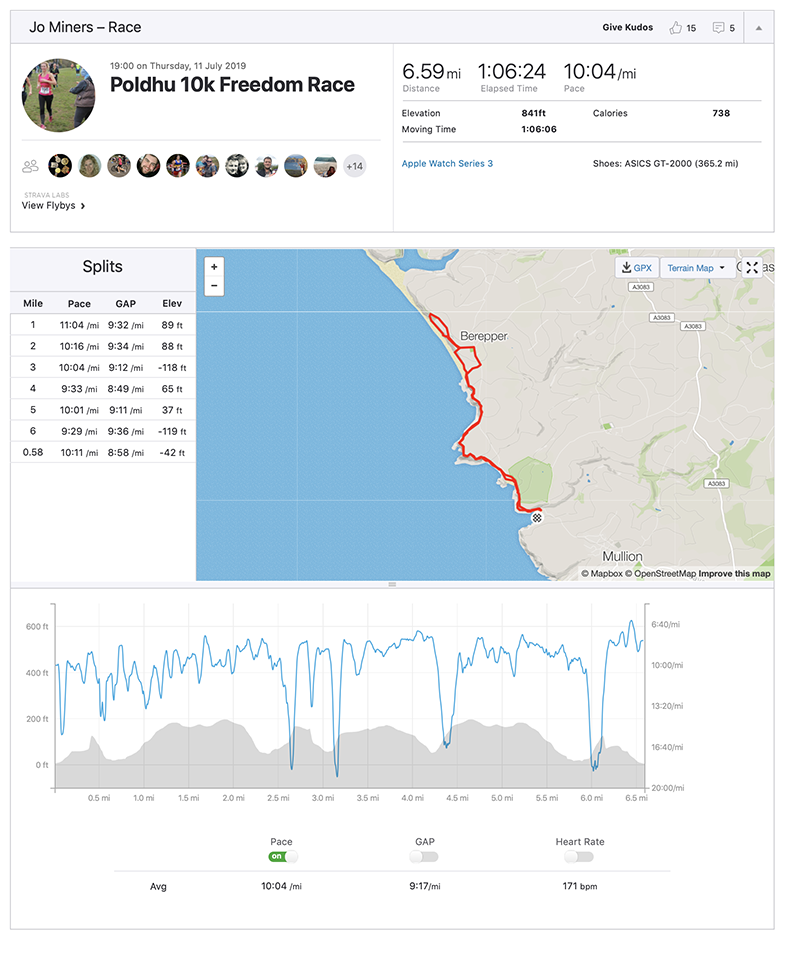Image resolution: width=798 pixels, height=957 pixels.
Task: Enable the GAP toggle
Action: (424, 857)
